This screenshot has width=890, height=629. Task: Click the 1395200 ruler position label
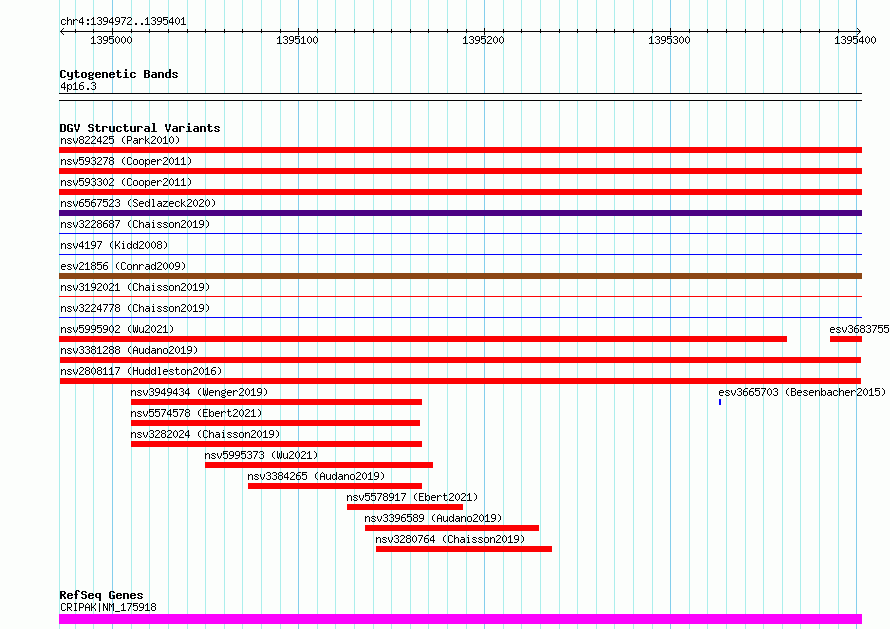483,40
